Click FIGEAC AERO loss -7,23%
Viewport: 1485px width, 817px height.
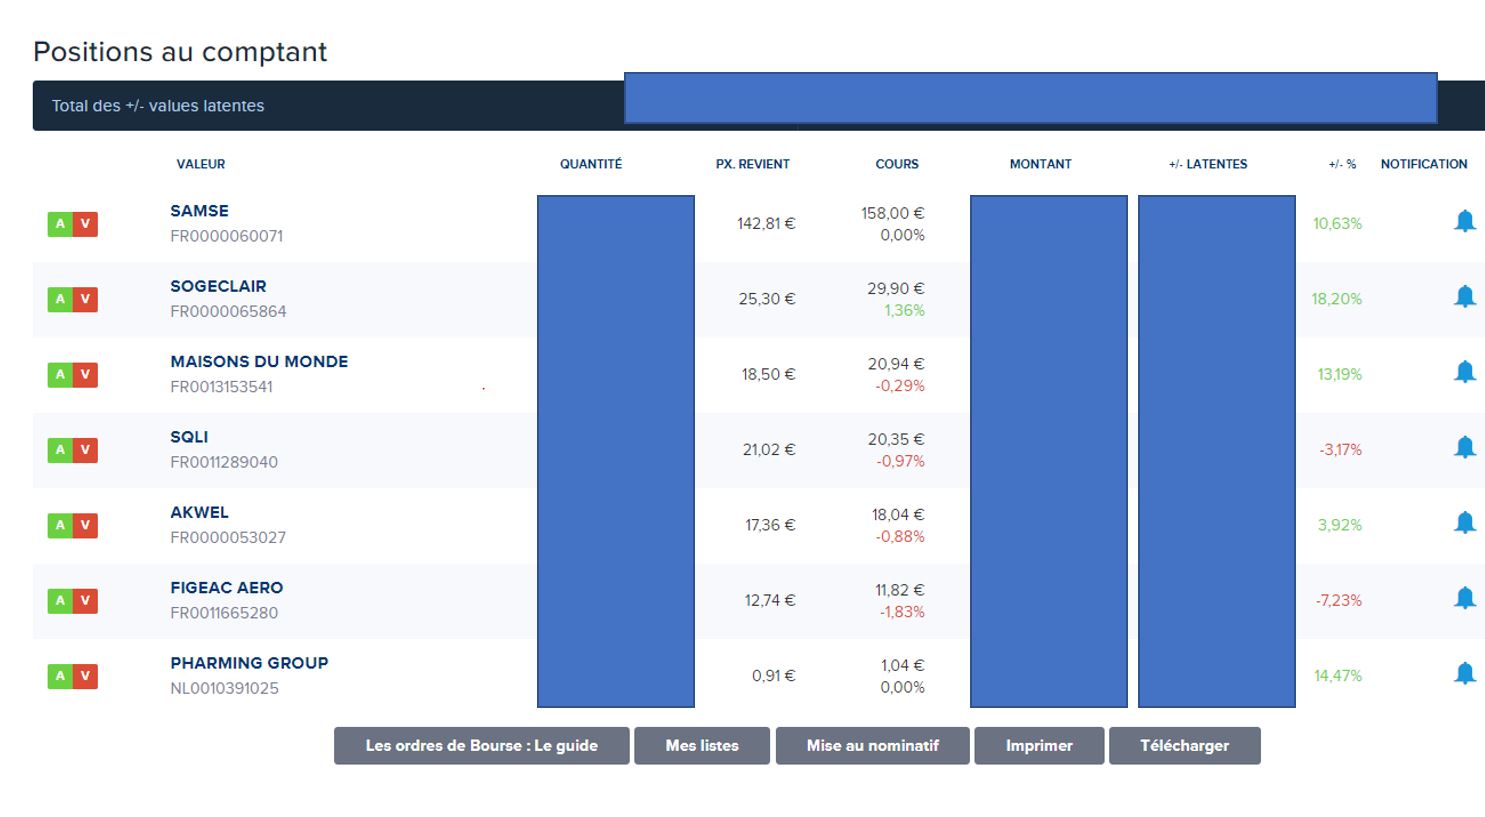(1339, 601)
